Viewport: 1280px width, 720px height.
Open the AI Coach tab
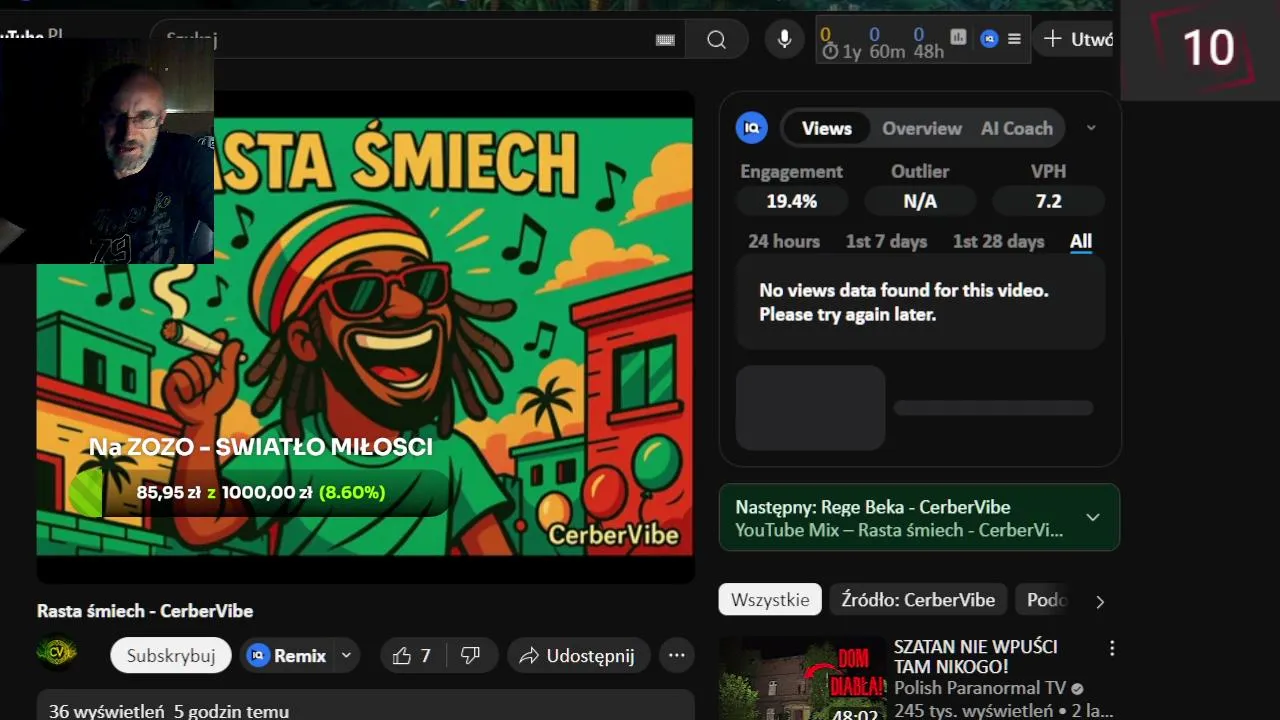pyautogui.click(x=1016, y=128)
